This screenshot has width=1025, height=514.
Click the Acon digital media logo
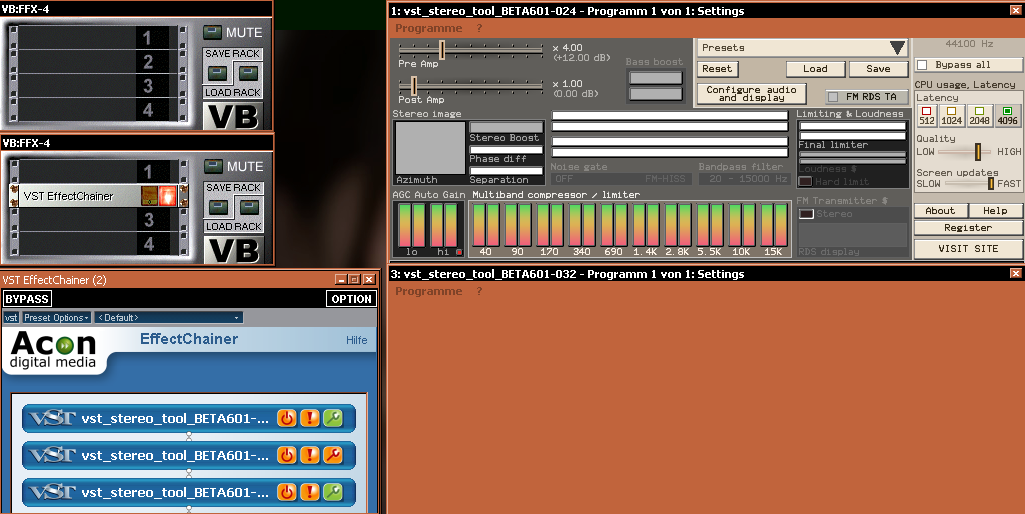click(x=53, y=350)
